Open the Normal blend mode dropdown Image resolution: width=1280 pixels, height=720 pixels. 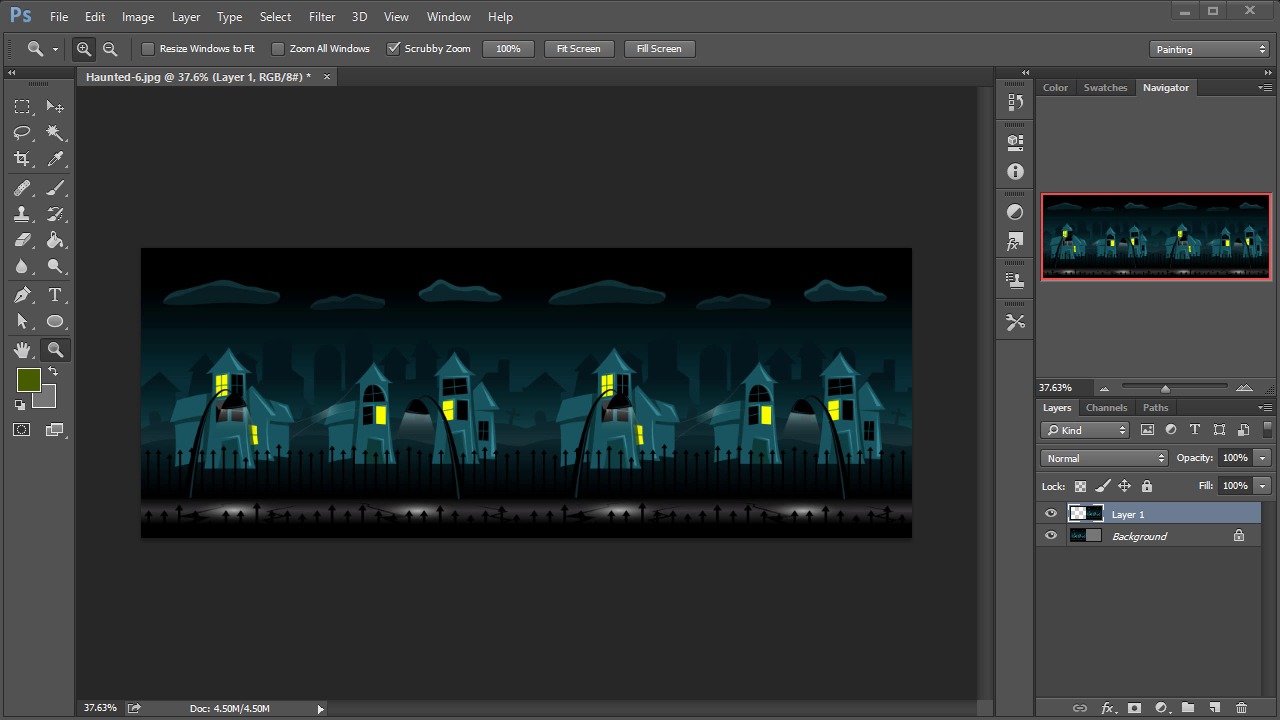coord(1104,458)
